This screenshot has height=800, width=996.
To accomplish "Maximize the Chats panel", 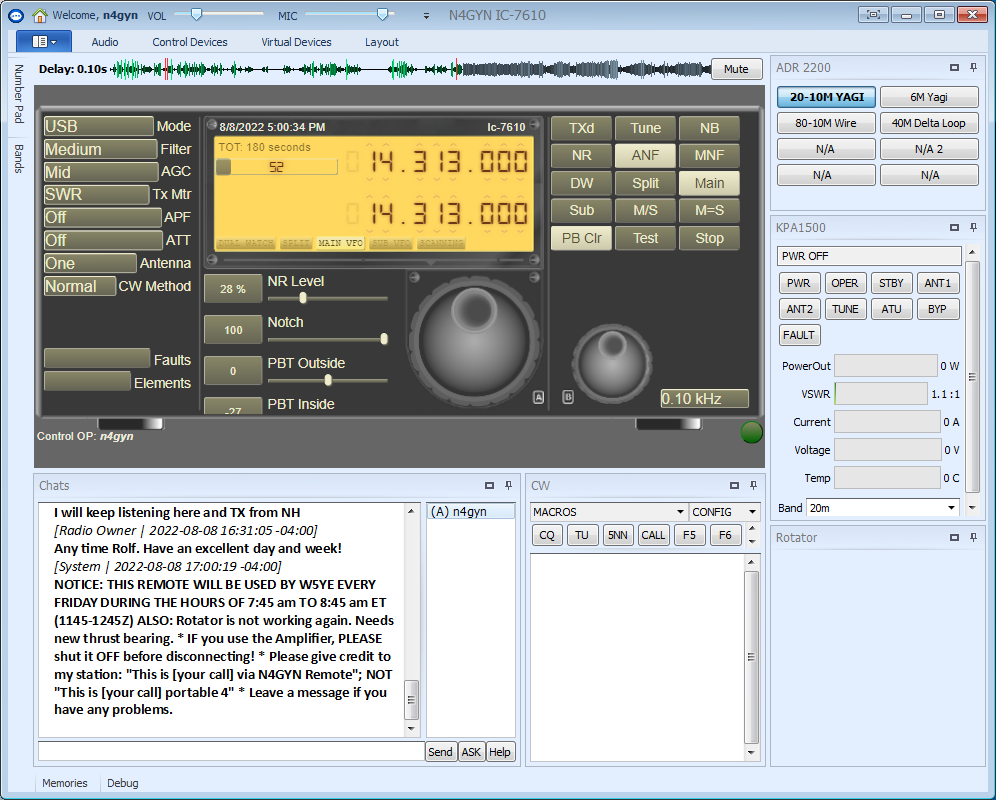I will (x=489, y=485).
